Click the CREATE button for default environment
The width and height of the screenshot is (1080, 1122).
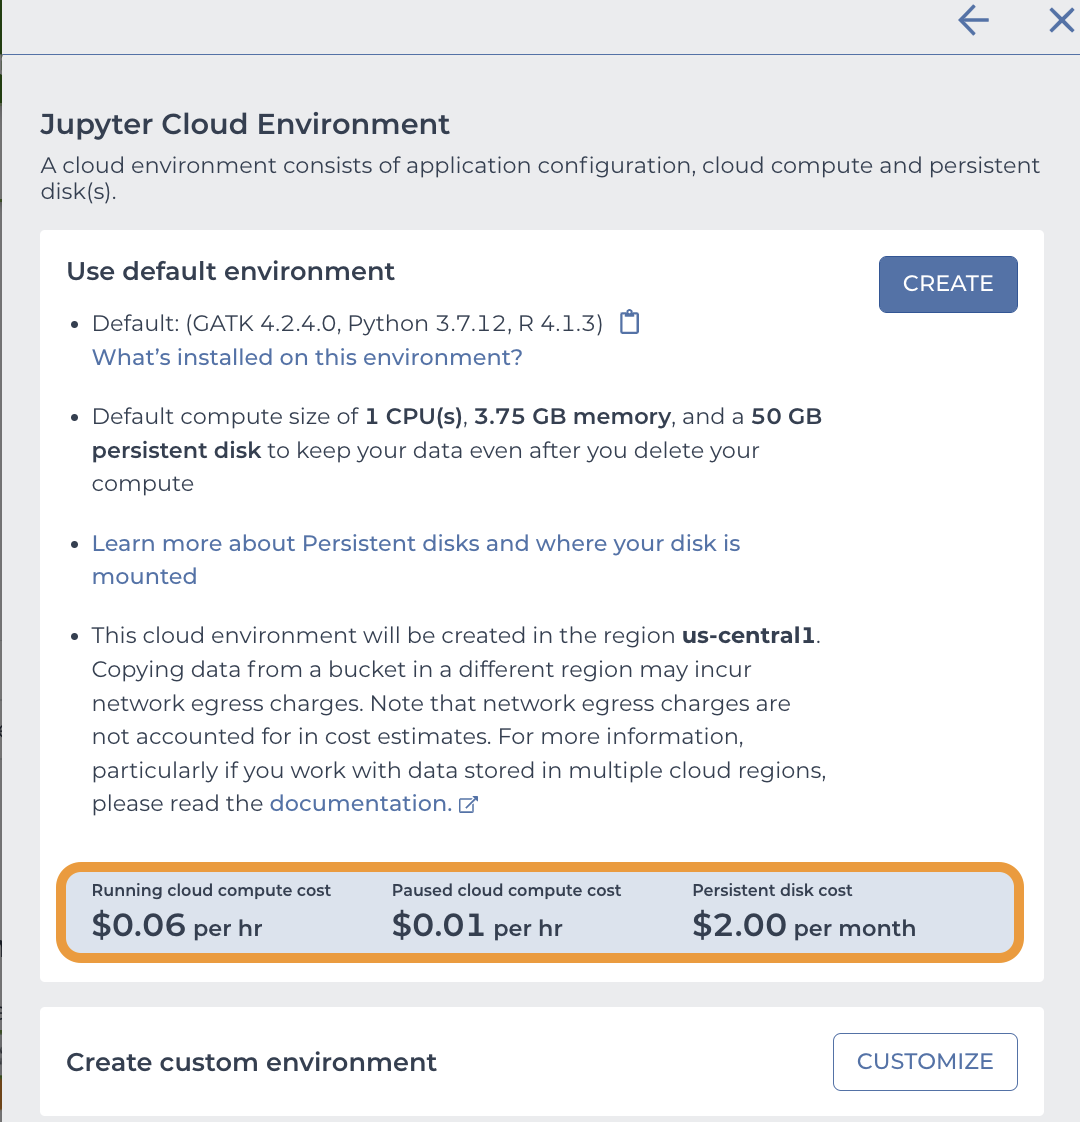947,284
